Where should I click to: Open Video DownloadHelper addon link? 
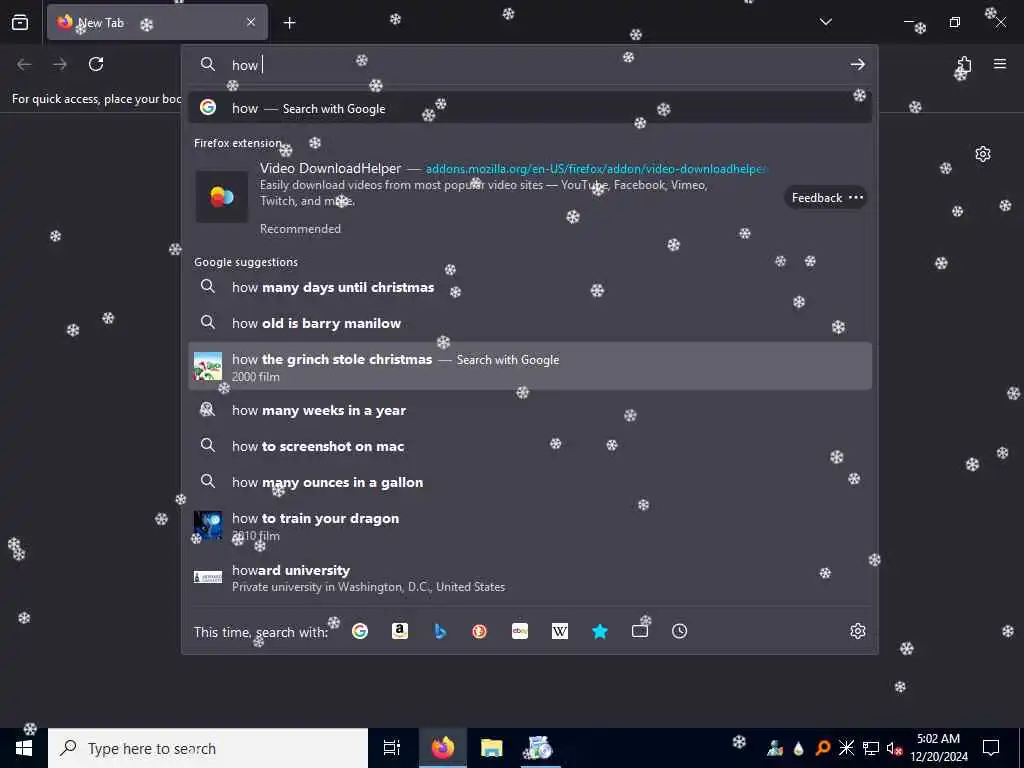tap(596, 168)
